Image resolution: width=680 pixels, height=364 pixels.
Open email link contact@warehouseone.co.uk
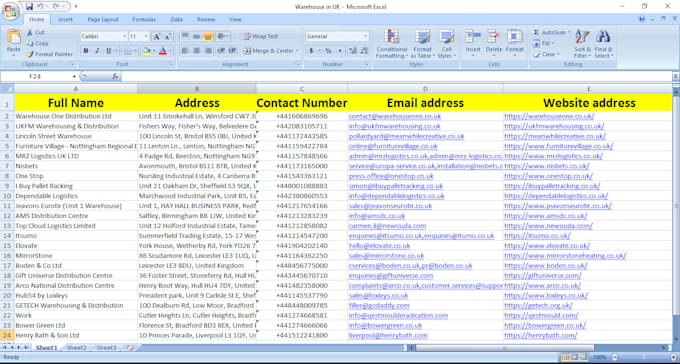click(395, 116)
